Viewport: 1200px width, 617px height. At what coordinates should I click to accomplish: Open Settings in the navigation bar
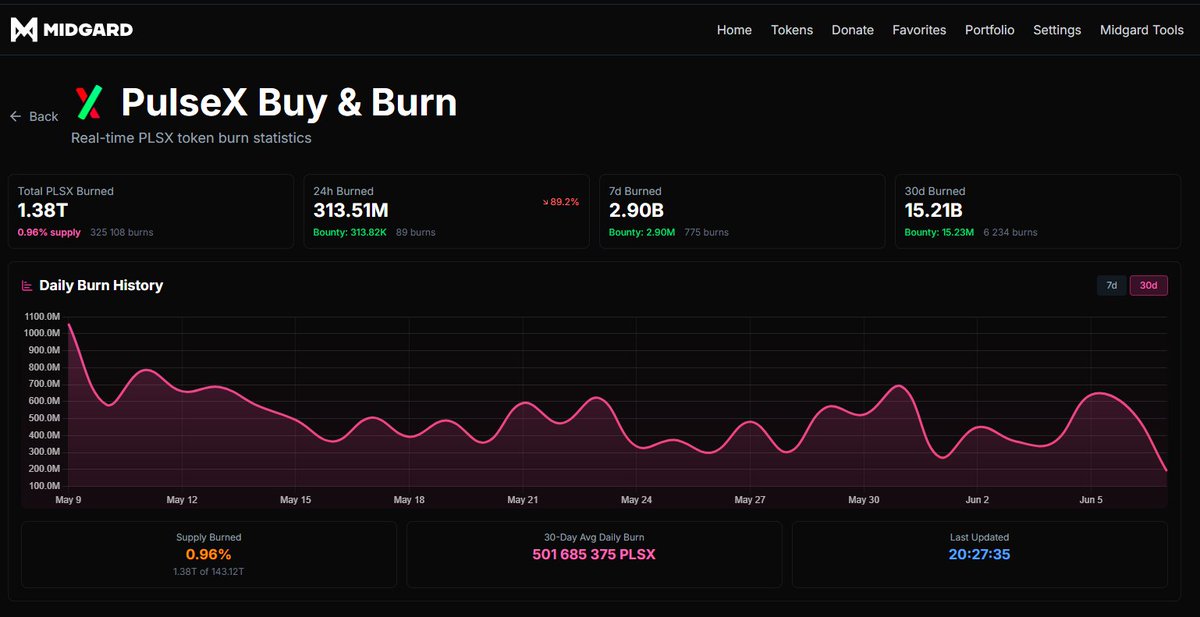(1057, 30)
